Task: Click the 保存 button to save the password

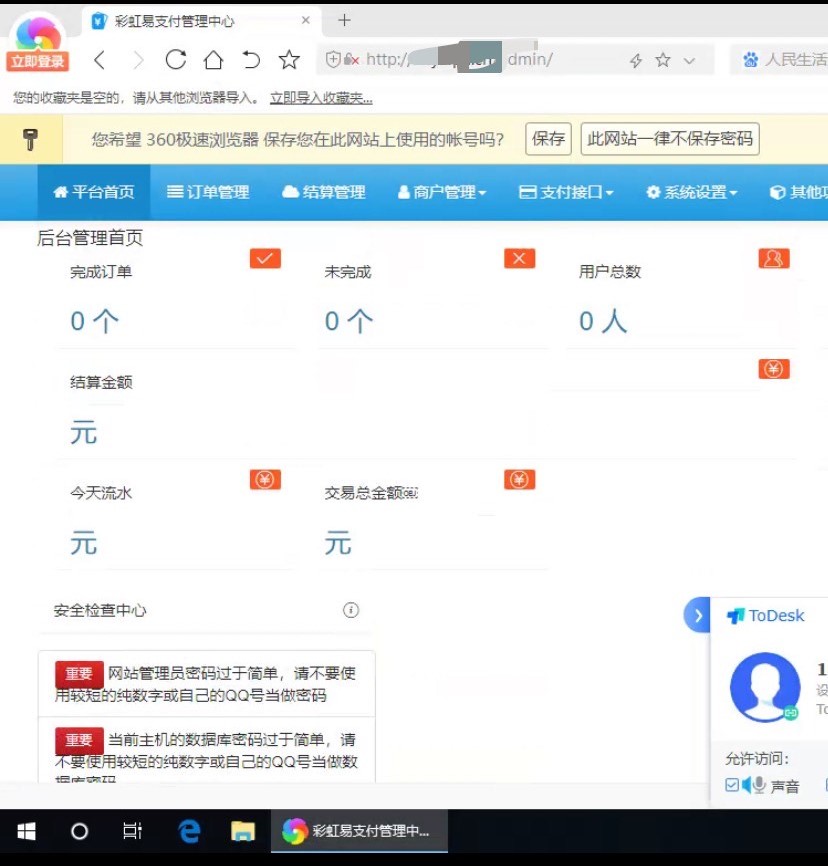Action: coord(547,139)
